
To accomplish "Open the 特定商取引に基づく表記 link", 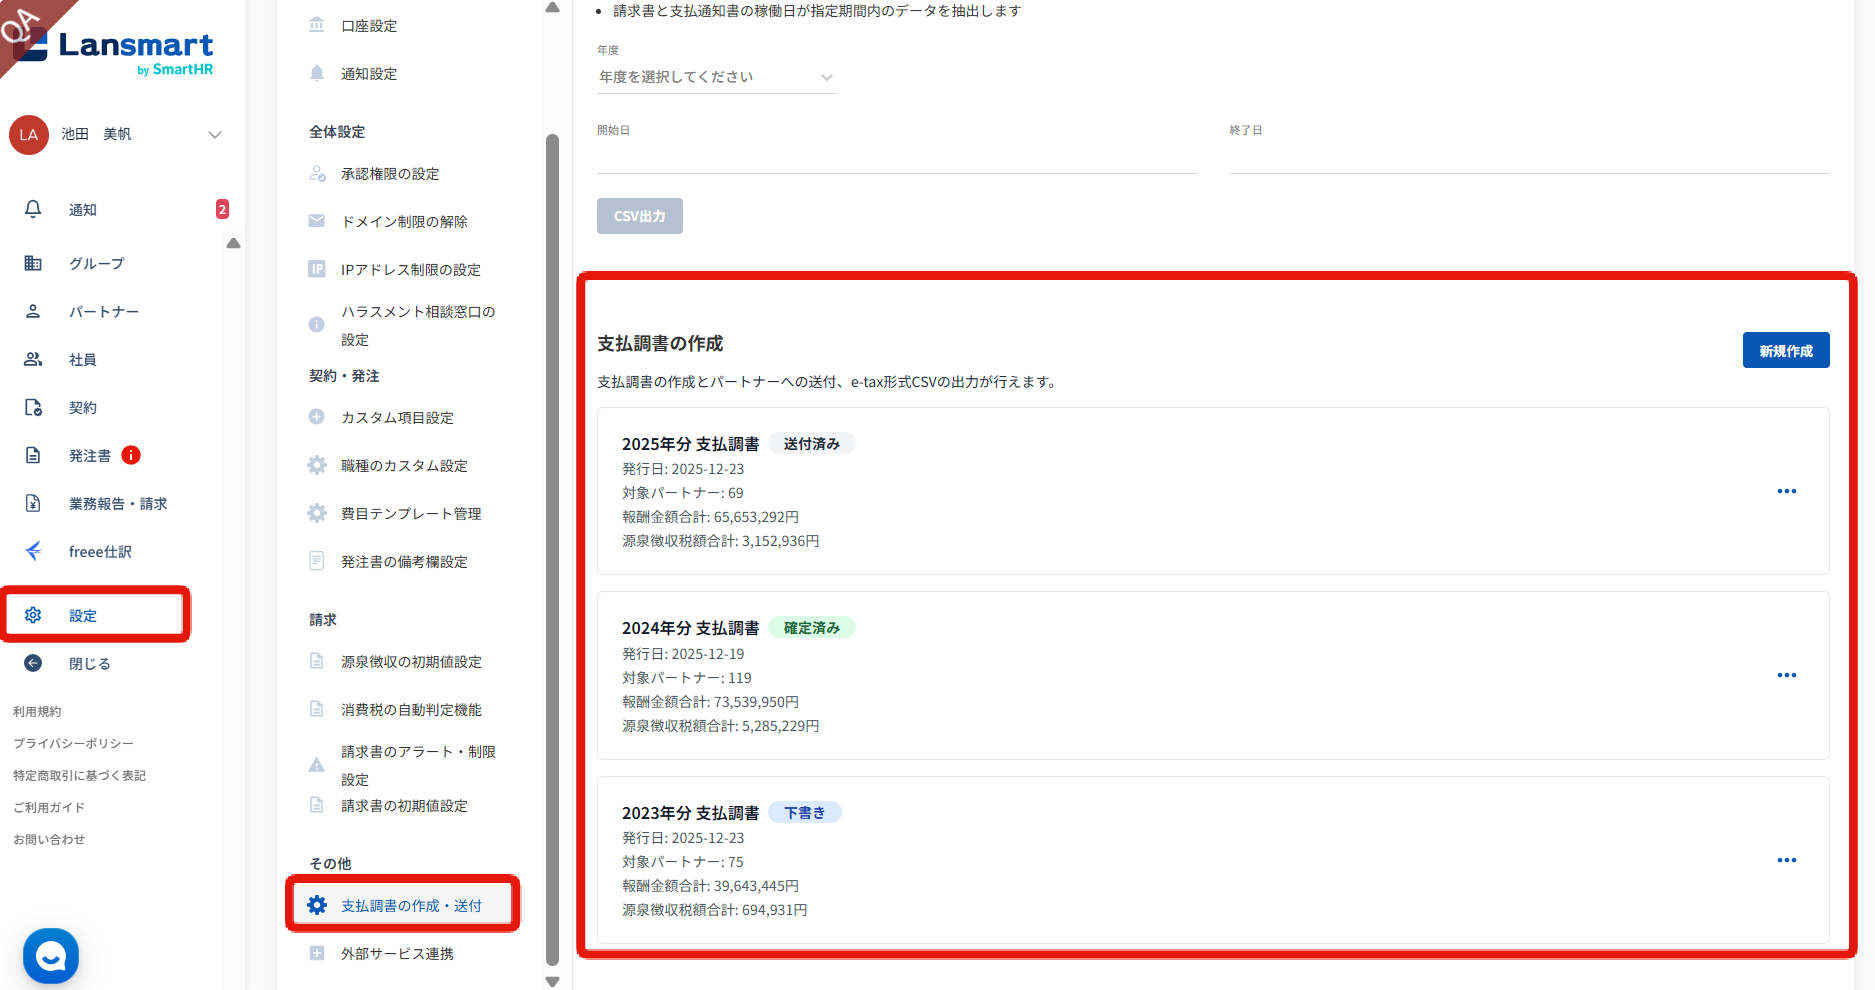I will point(79,775).
